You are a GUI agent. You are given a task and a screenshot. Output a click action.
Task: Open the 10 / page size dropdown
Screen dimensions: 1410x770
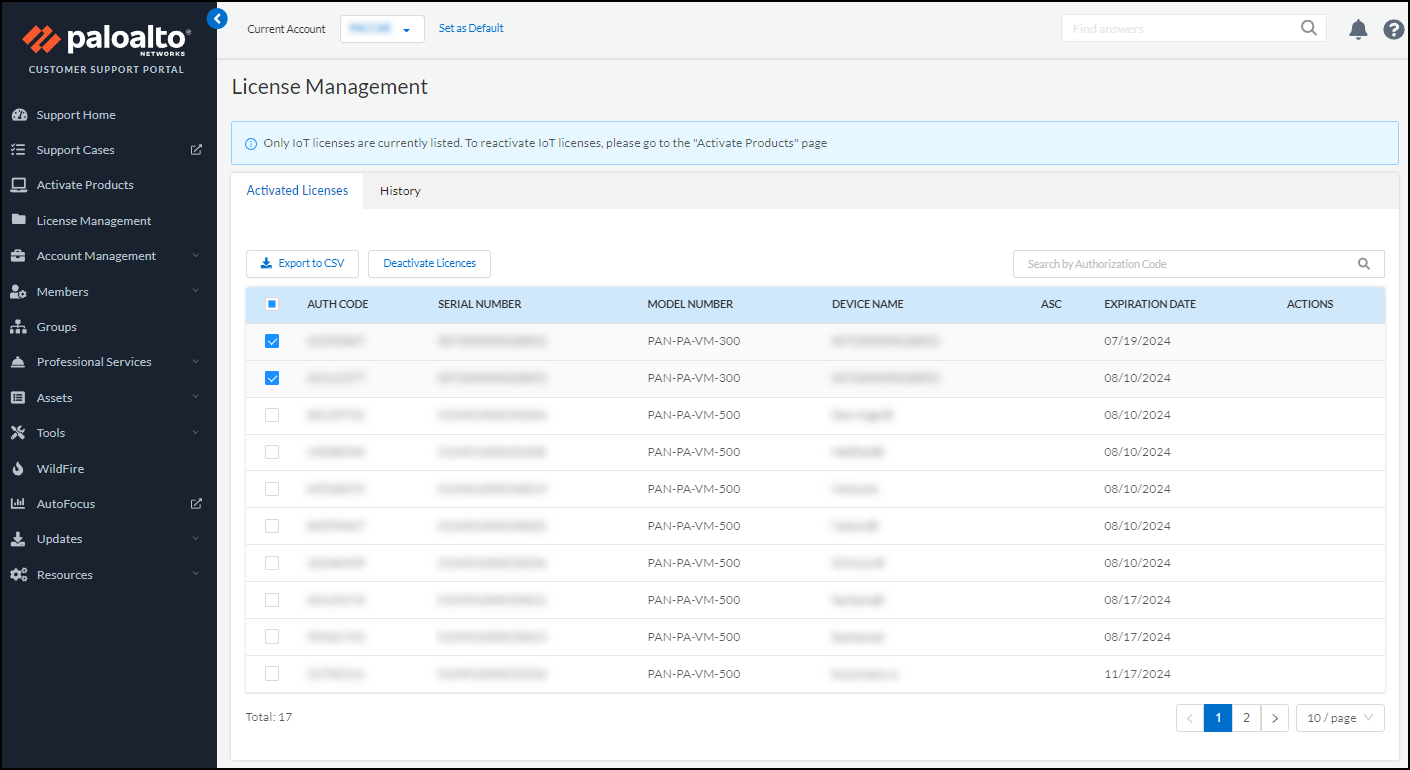point(1339,718)
